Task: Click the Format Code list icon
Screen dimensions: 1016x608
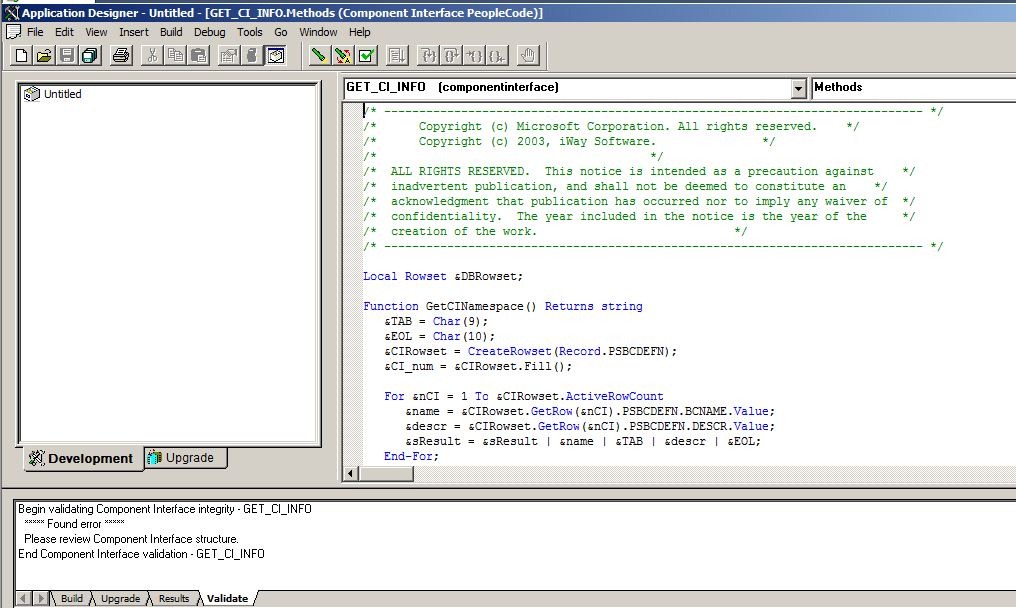Action: [x=397, y=56]
